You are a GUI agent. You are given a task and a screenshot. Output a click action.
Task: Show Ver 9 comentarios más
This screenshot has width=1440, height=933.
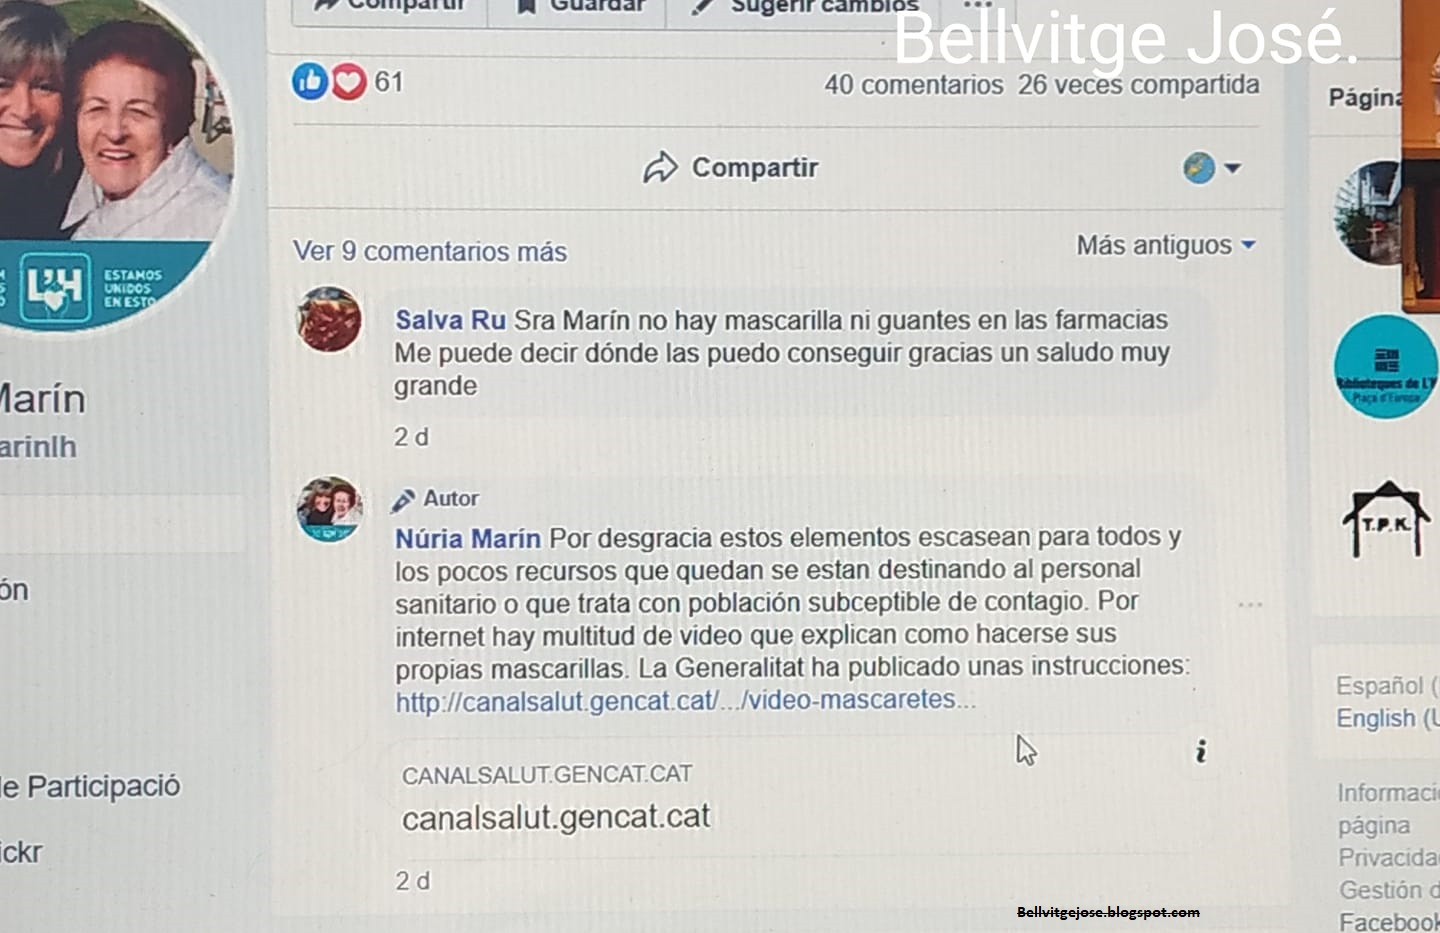click(430, 251)
